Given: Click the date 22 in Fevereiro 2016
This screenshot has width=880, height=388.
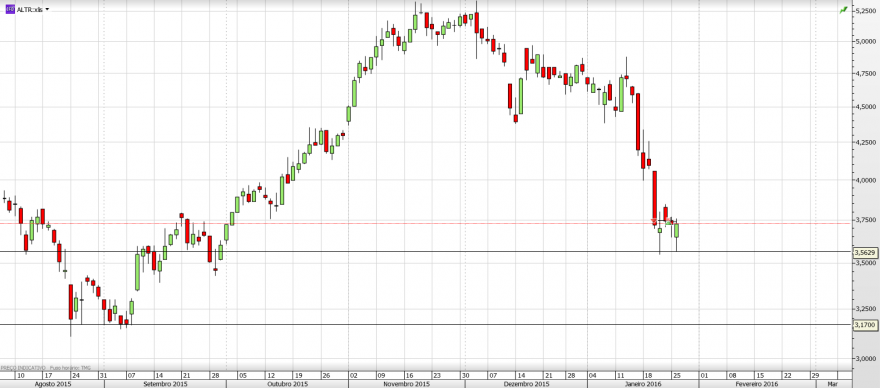Looking at the screenshot, I should [x=787, y=375].
